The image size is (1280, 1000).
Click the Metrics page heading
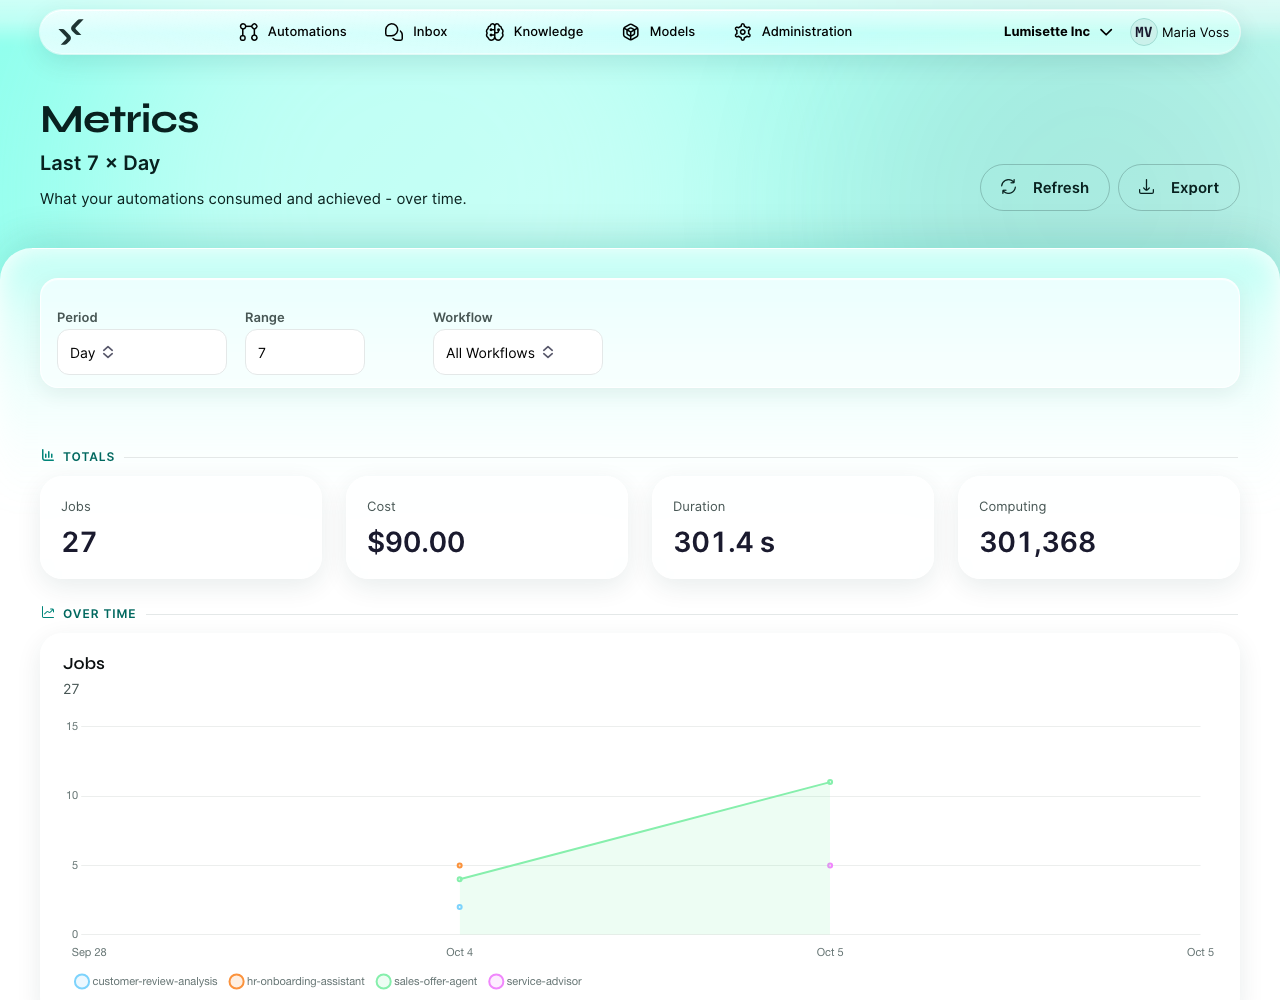pyautogui.click(x=120, y=119)
